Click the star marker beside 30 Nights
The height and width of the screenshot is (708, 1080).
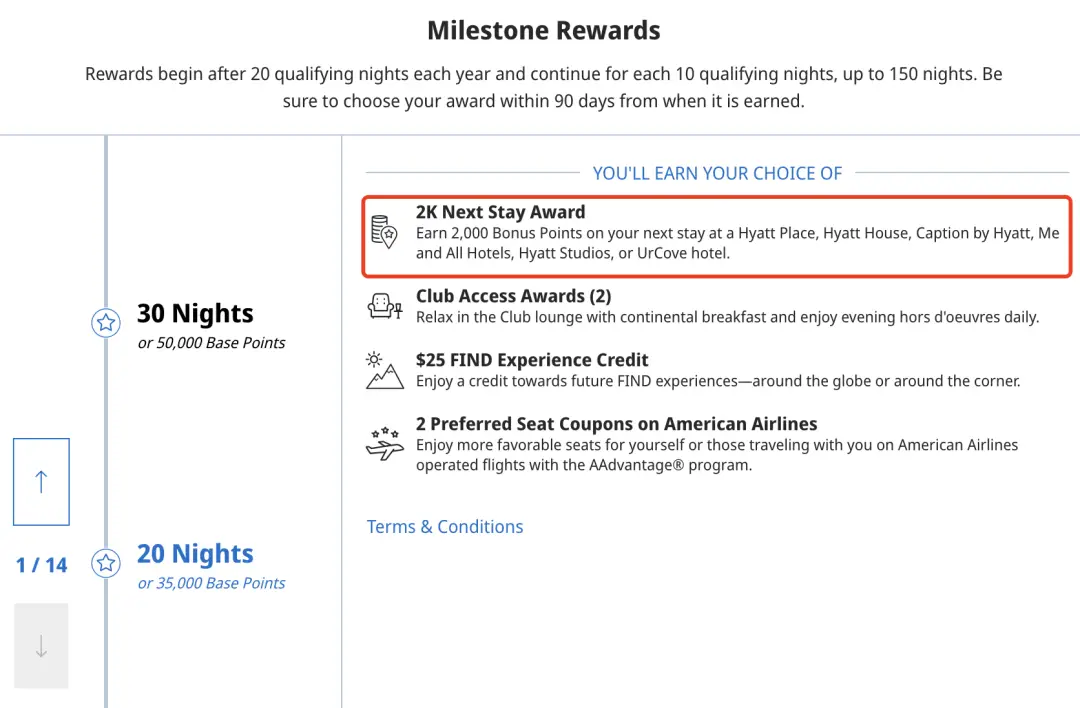click(x=106, y=323)
